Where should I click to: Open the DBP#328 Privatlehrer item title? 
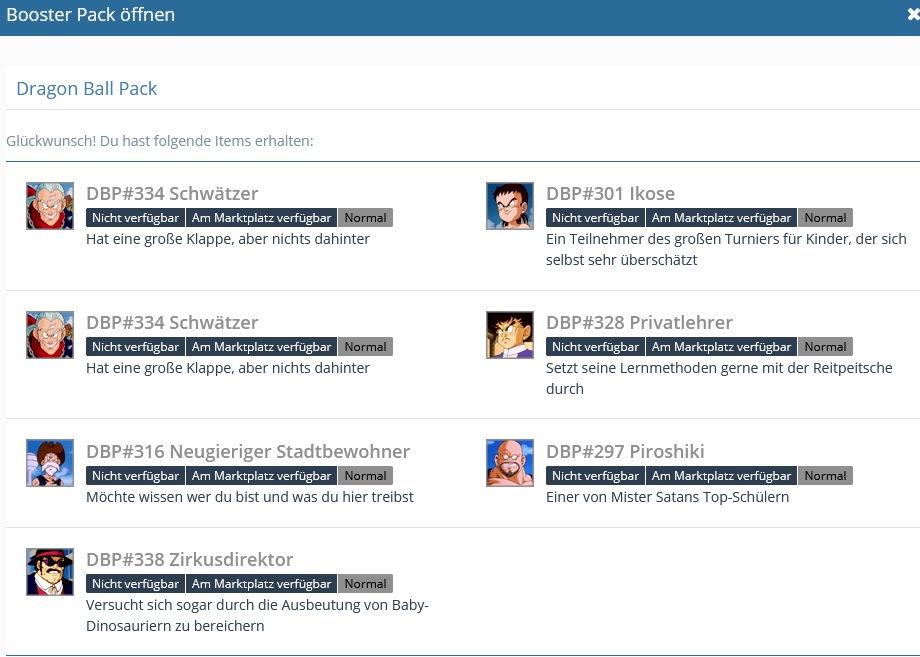(x=639, y=323)
